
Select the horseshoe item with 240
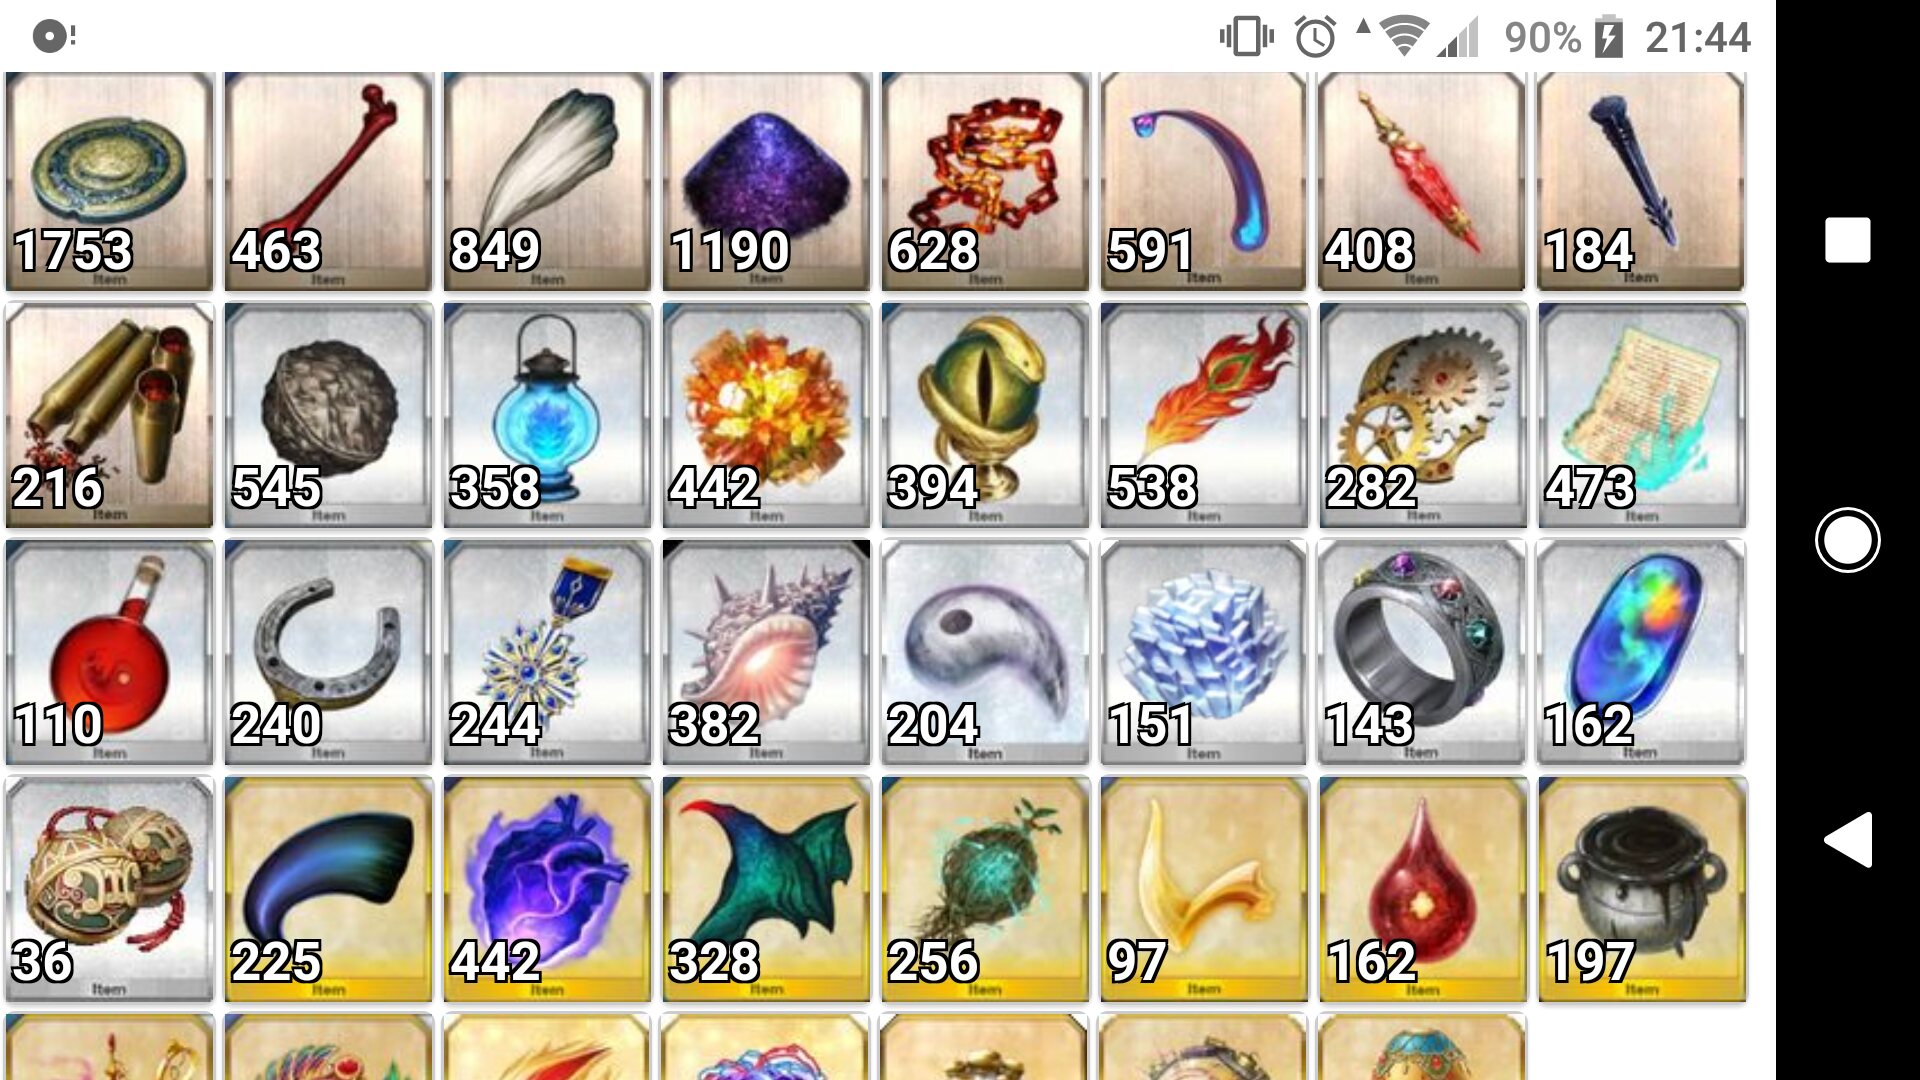click(x=328, y=652)
